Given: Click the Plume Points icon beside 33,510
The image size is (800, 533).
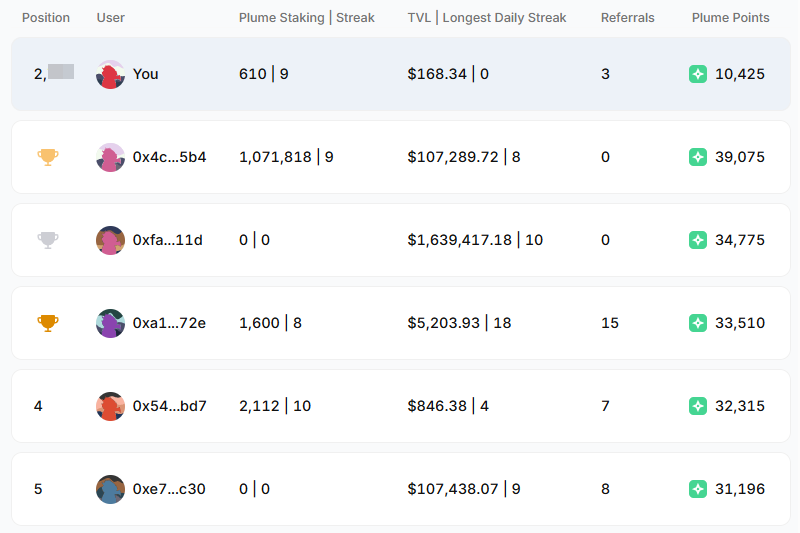Looking at the screenshot, I should click(x=698, y=323).
